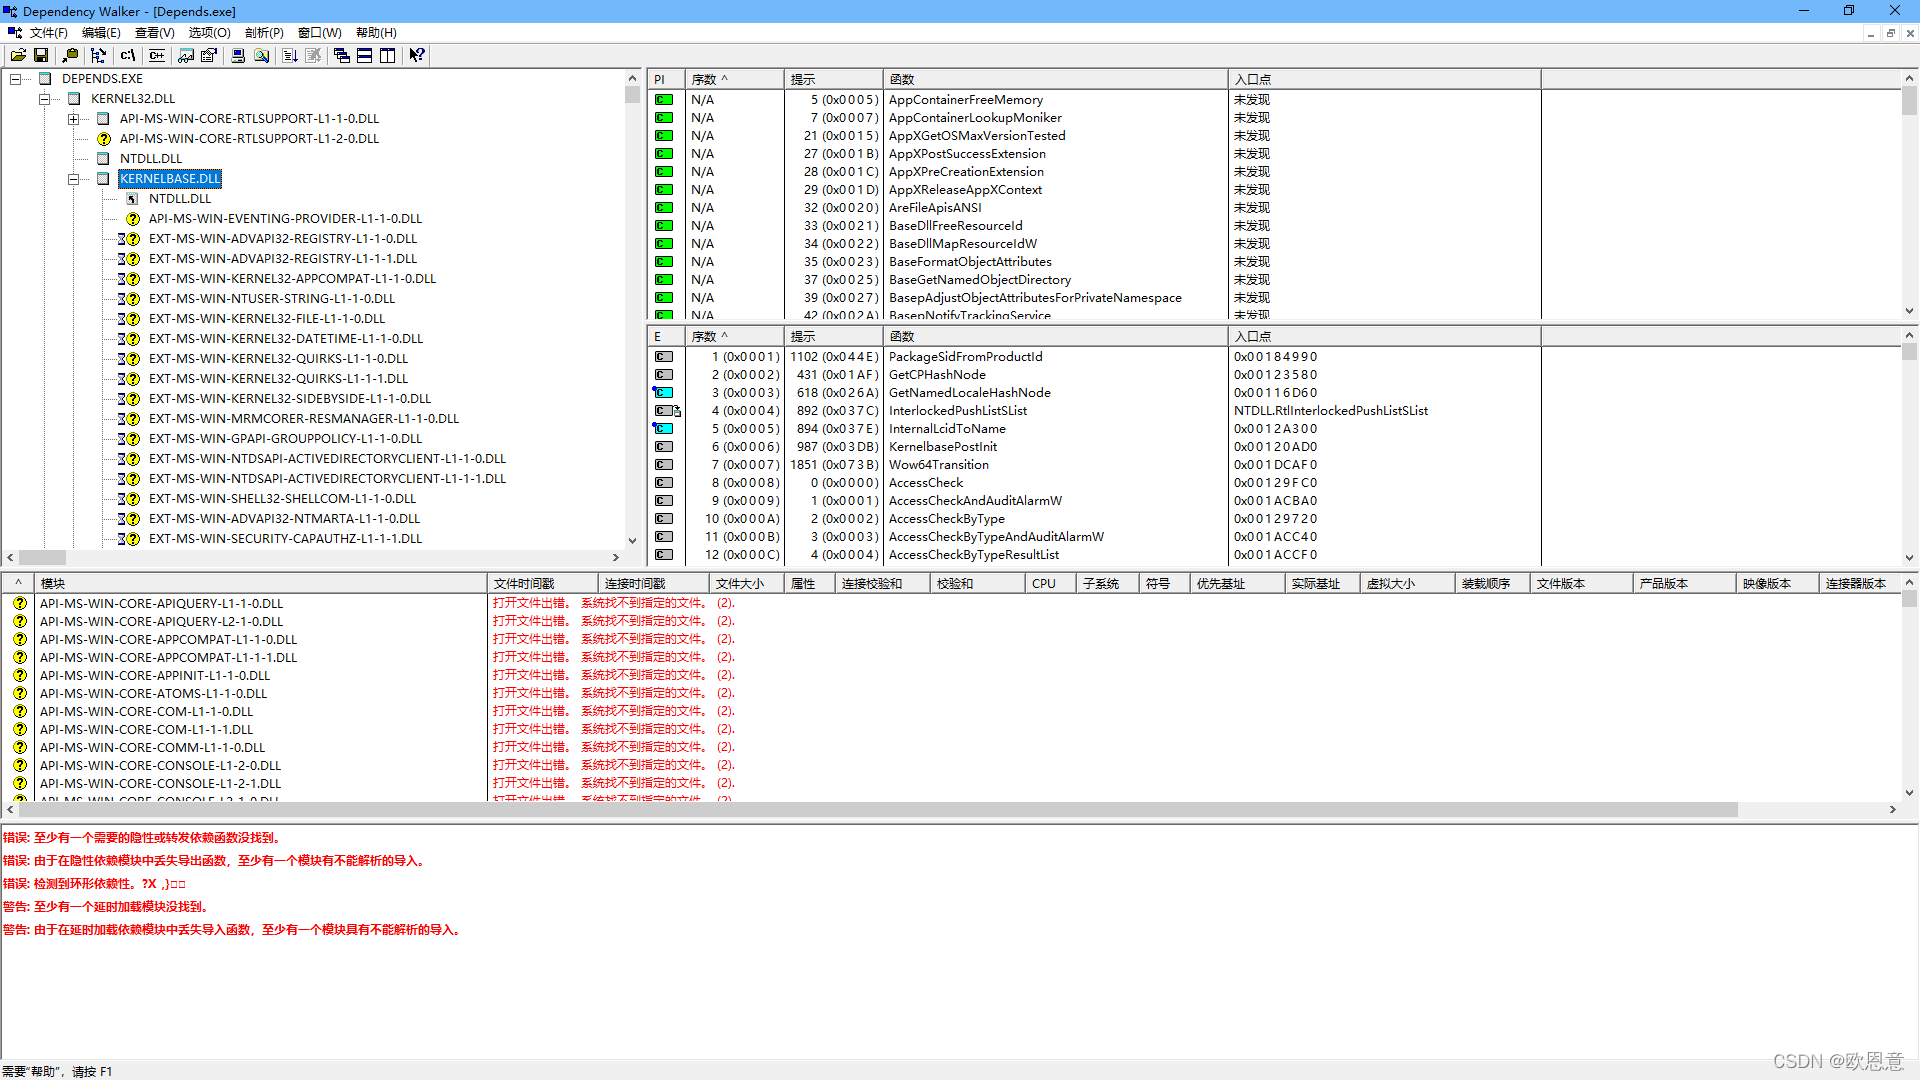Click the Tile Vertically toolbar icon

(x=388, y=56)
